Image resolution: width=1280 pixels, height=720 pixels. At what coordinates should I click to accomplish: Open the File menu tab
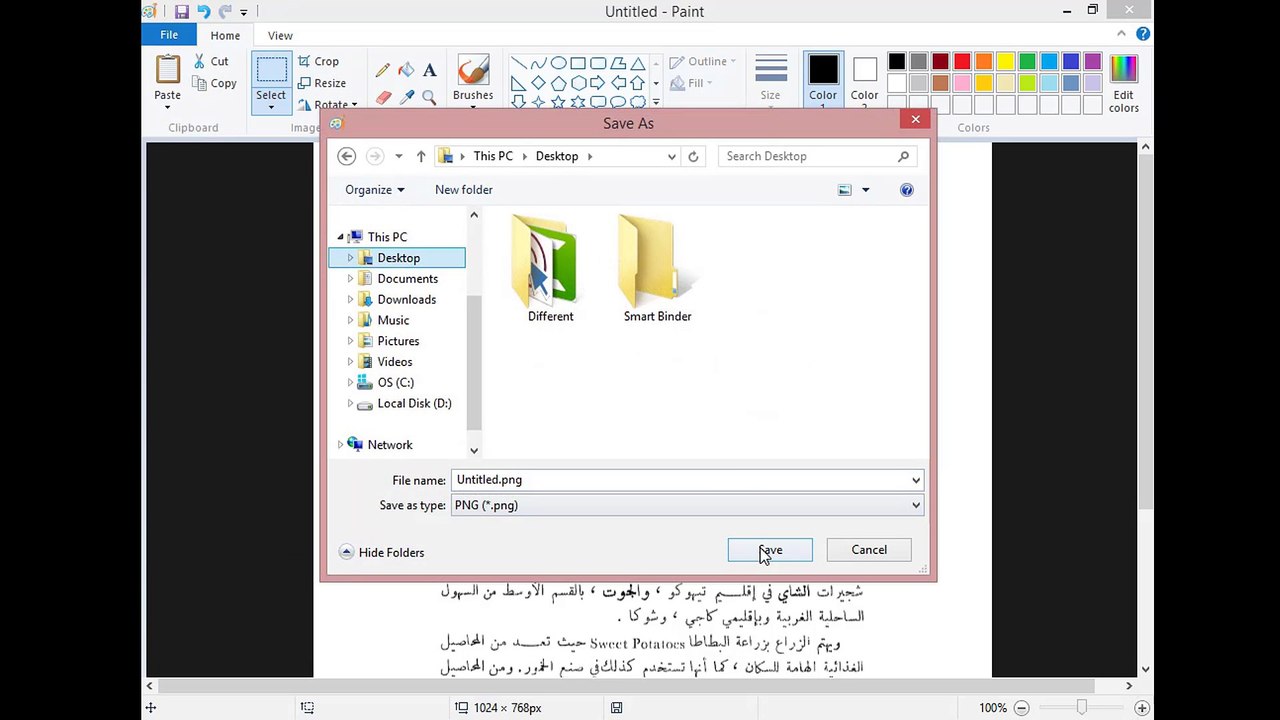(169, 35)
